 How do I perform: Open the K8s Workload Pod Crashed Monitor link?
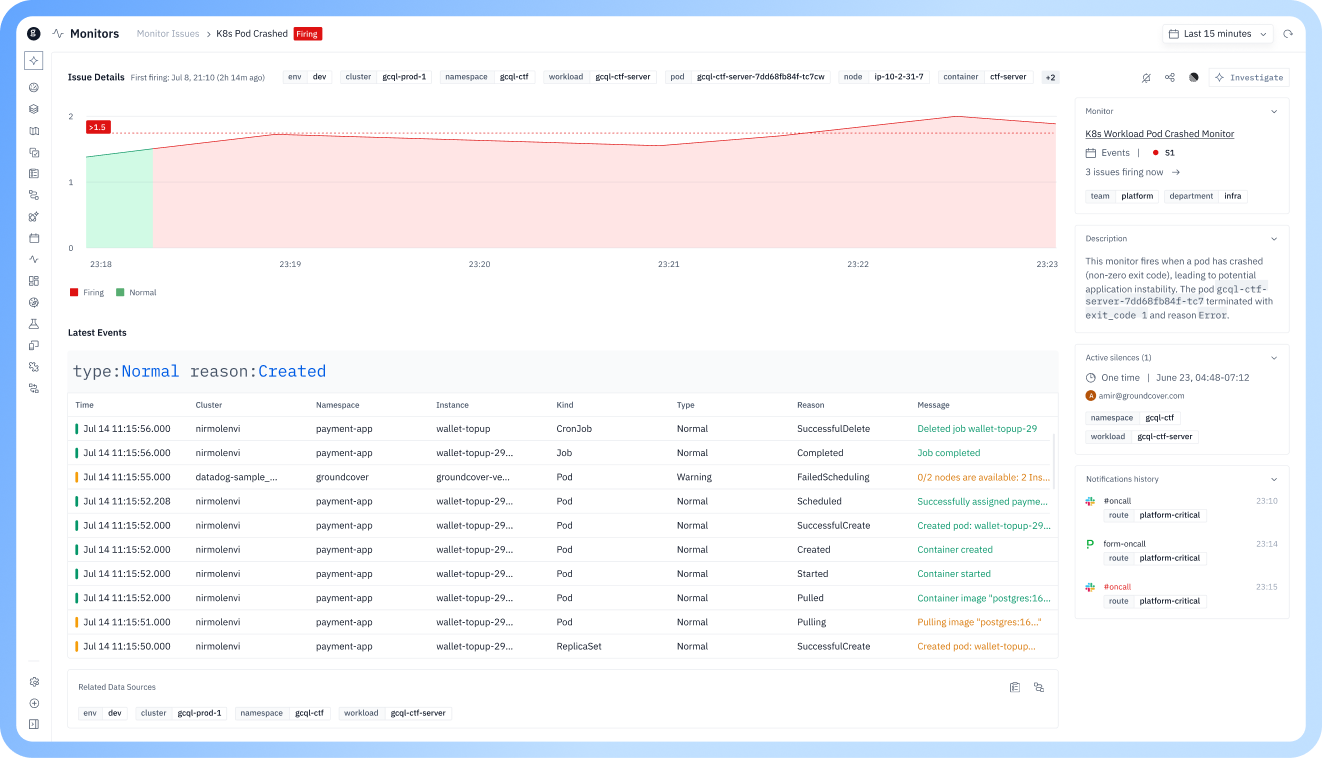[x=1160, y=134]
